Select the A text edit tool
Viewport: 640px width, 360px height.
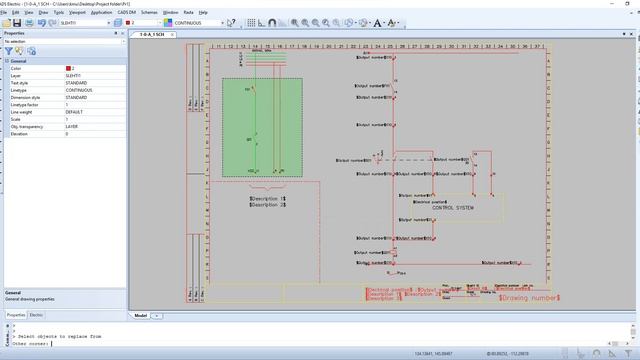click(x=391, y=23)
